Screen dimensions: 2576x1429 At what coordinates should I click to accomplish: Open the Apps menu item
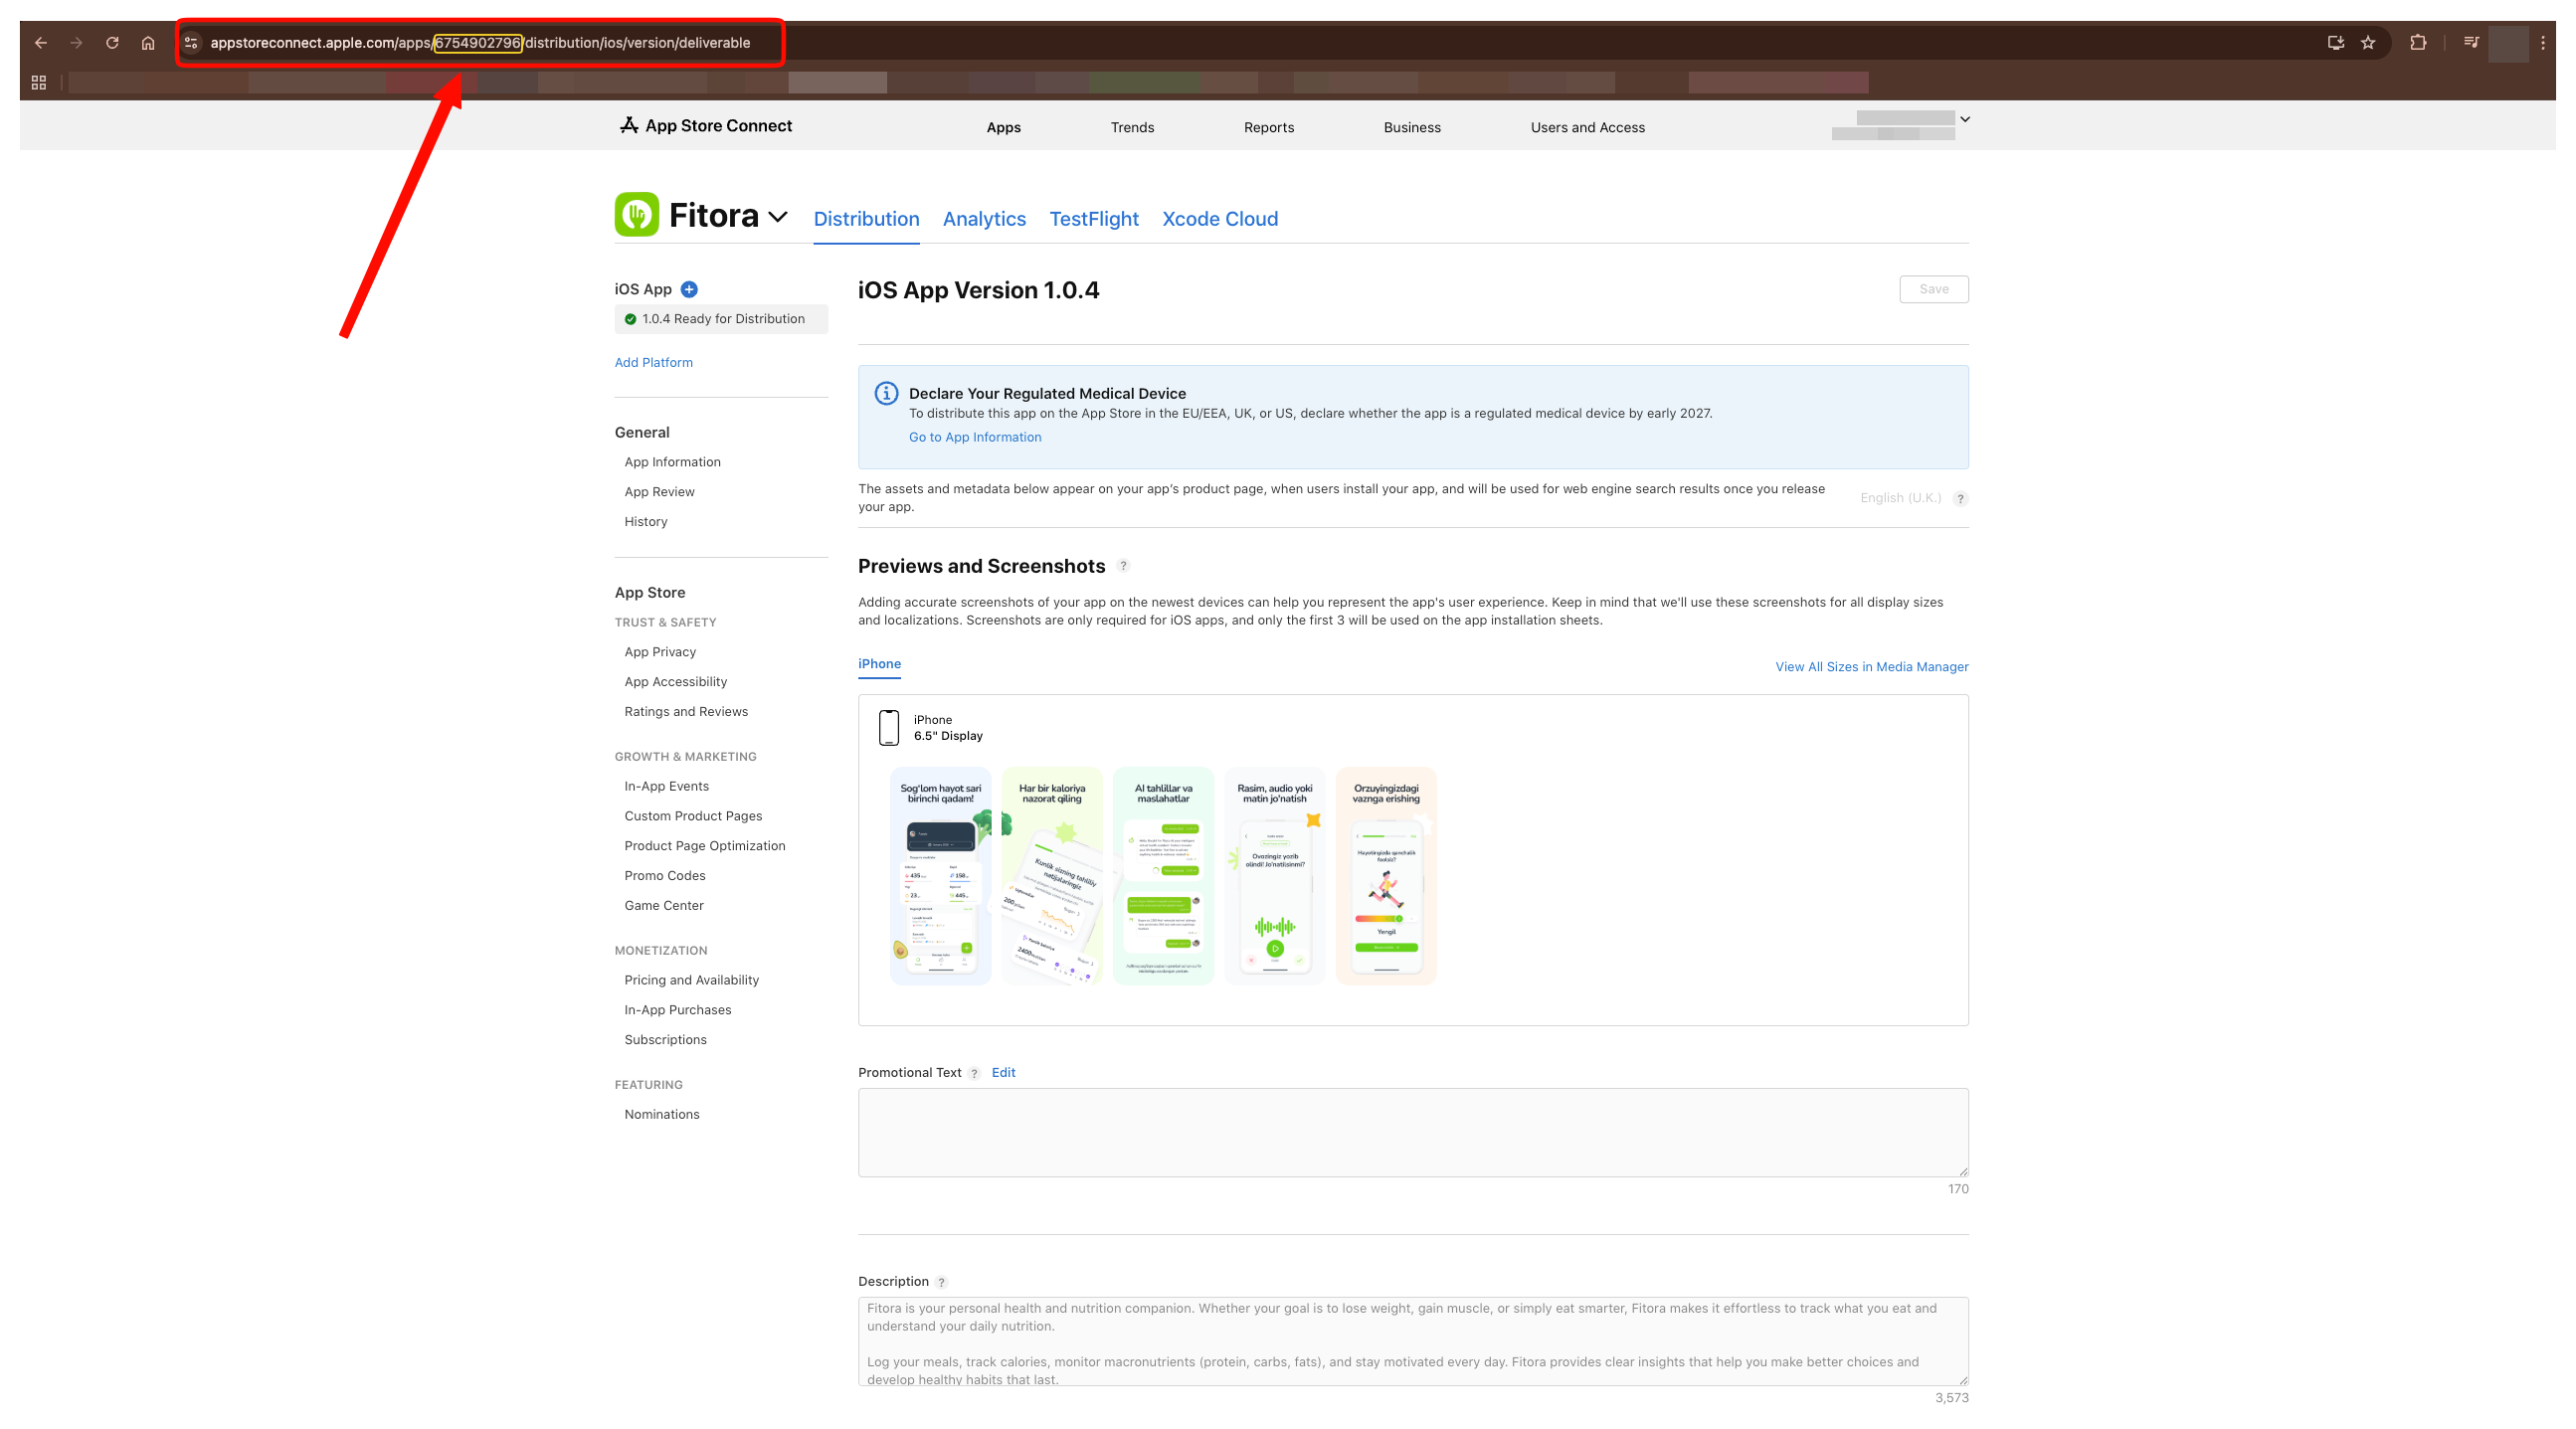coord(1003,128)
